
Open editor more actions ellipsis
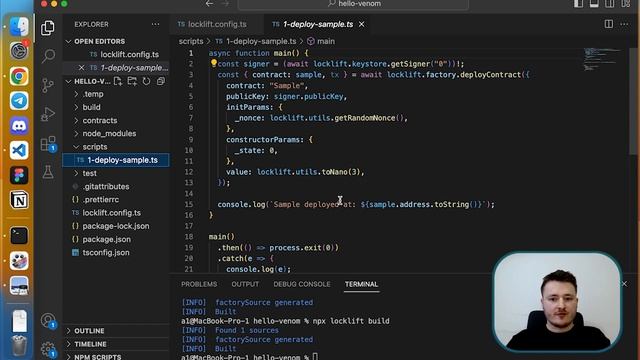pyautogui.click(x=624, y=24)
